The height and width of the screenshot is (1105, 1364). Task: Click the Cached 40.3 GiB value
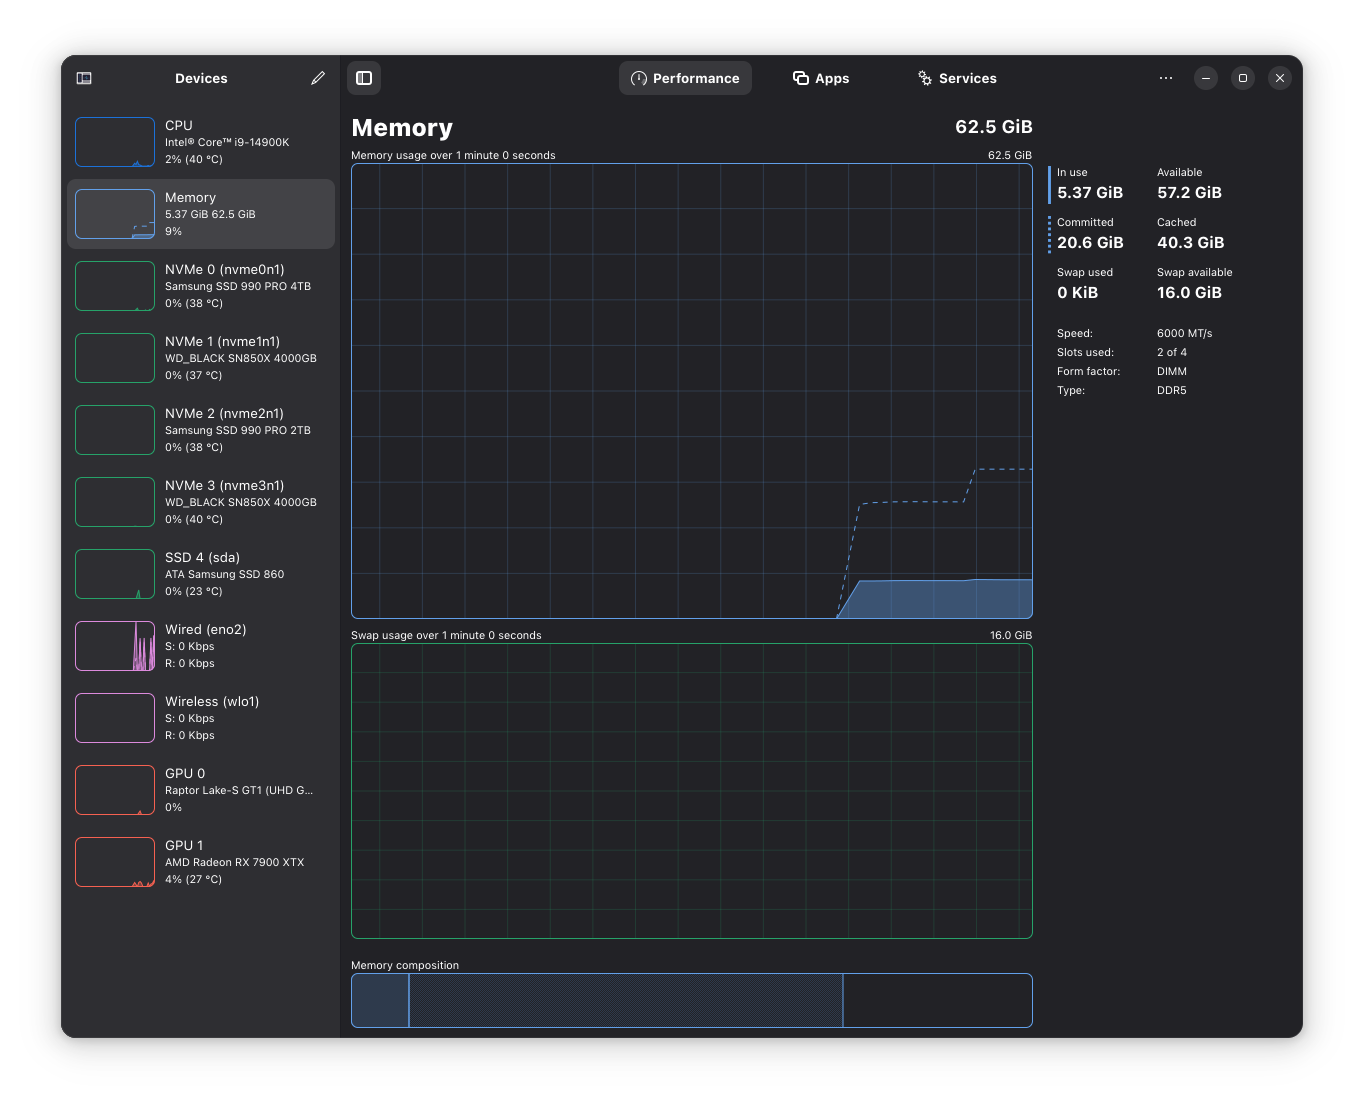coord(1190,243)
